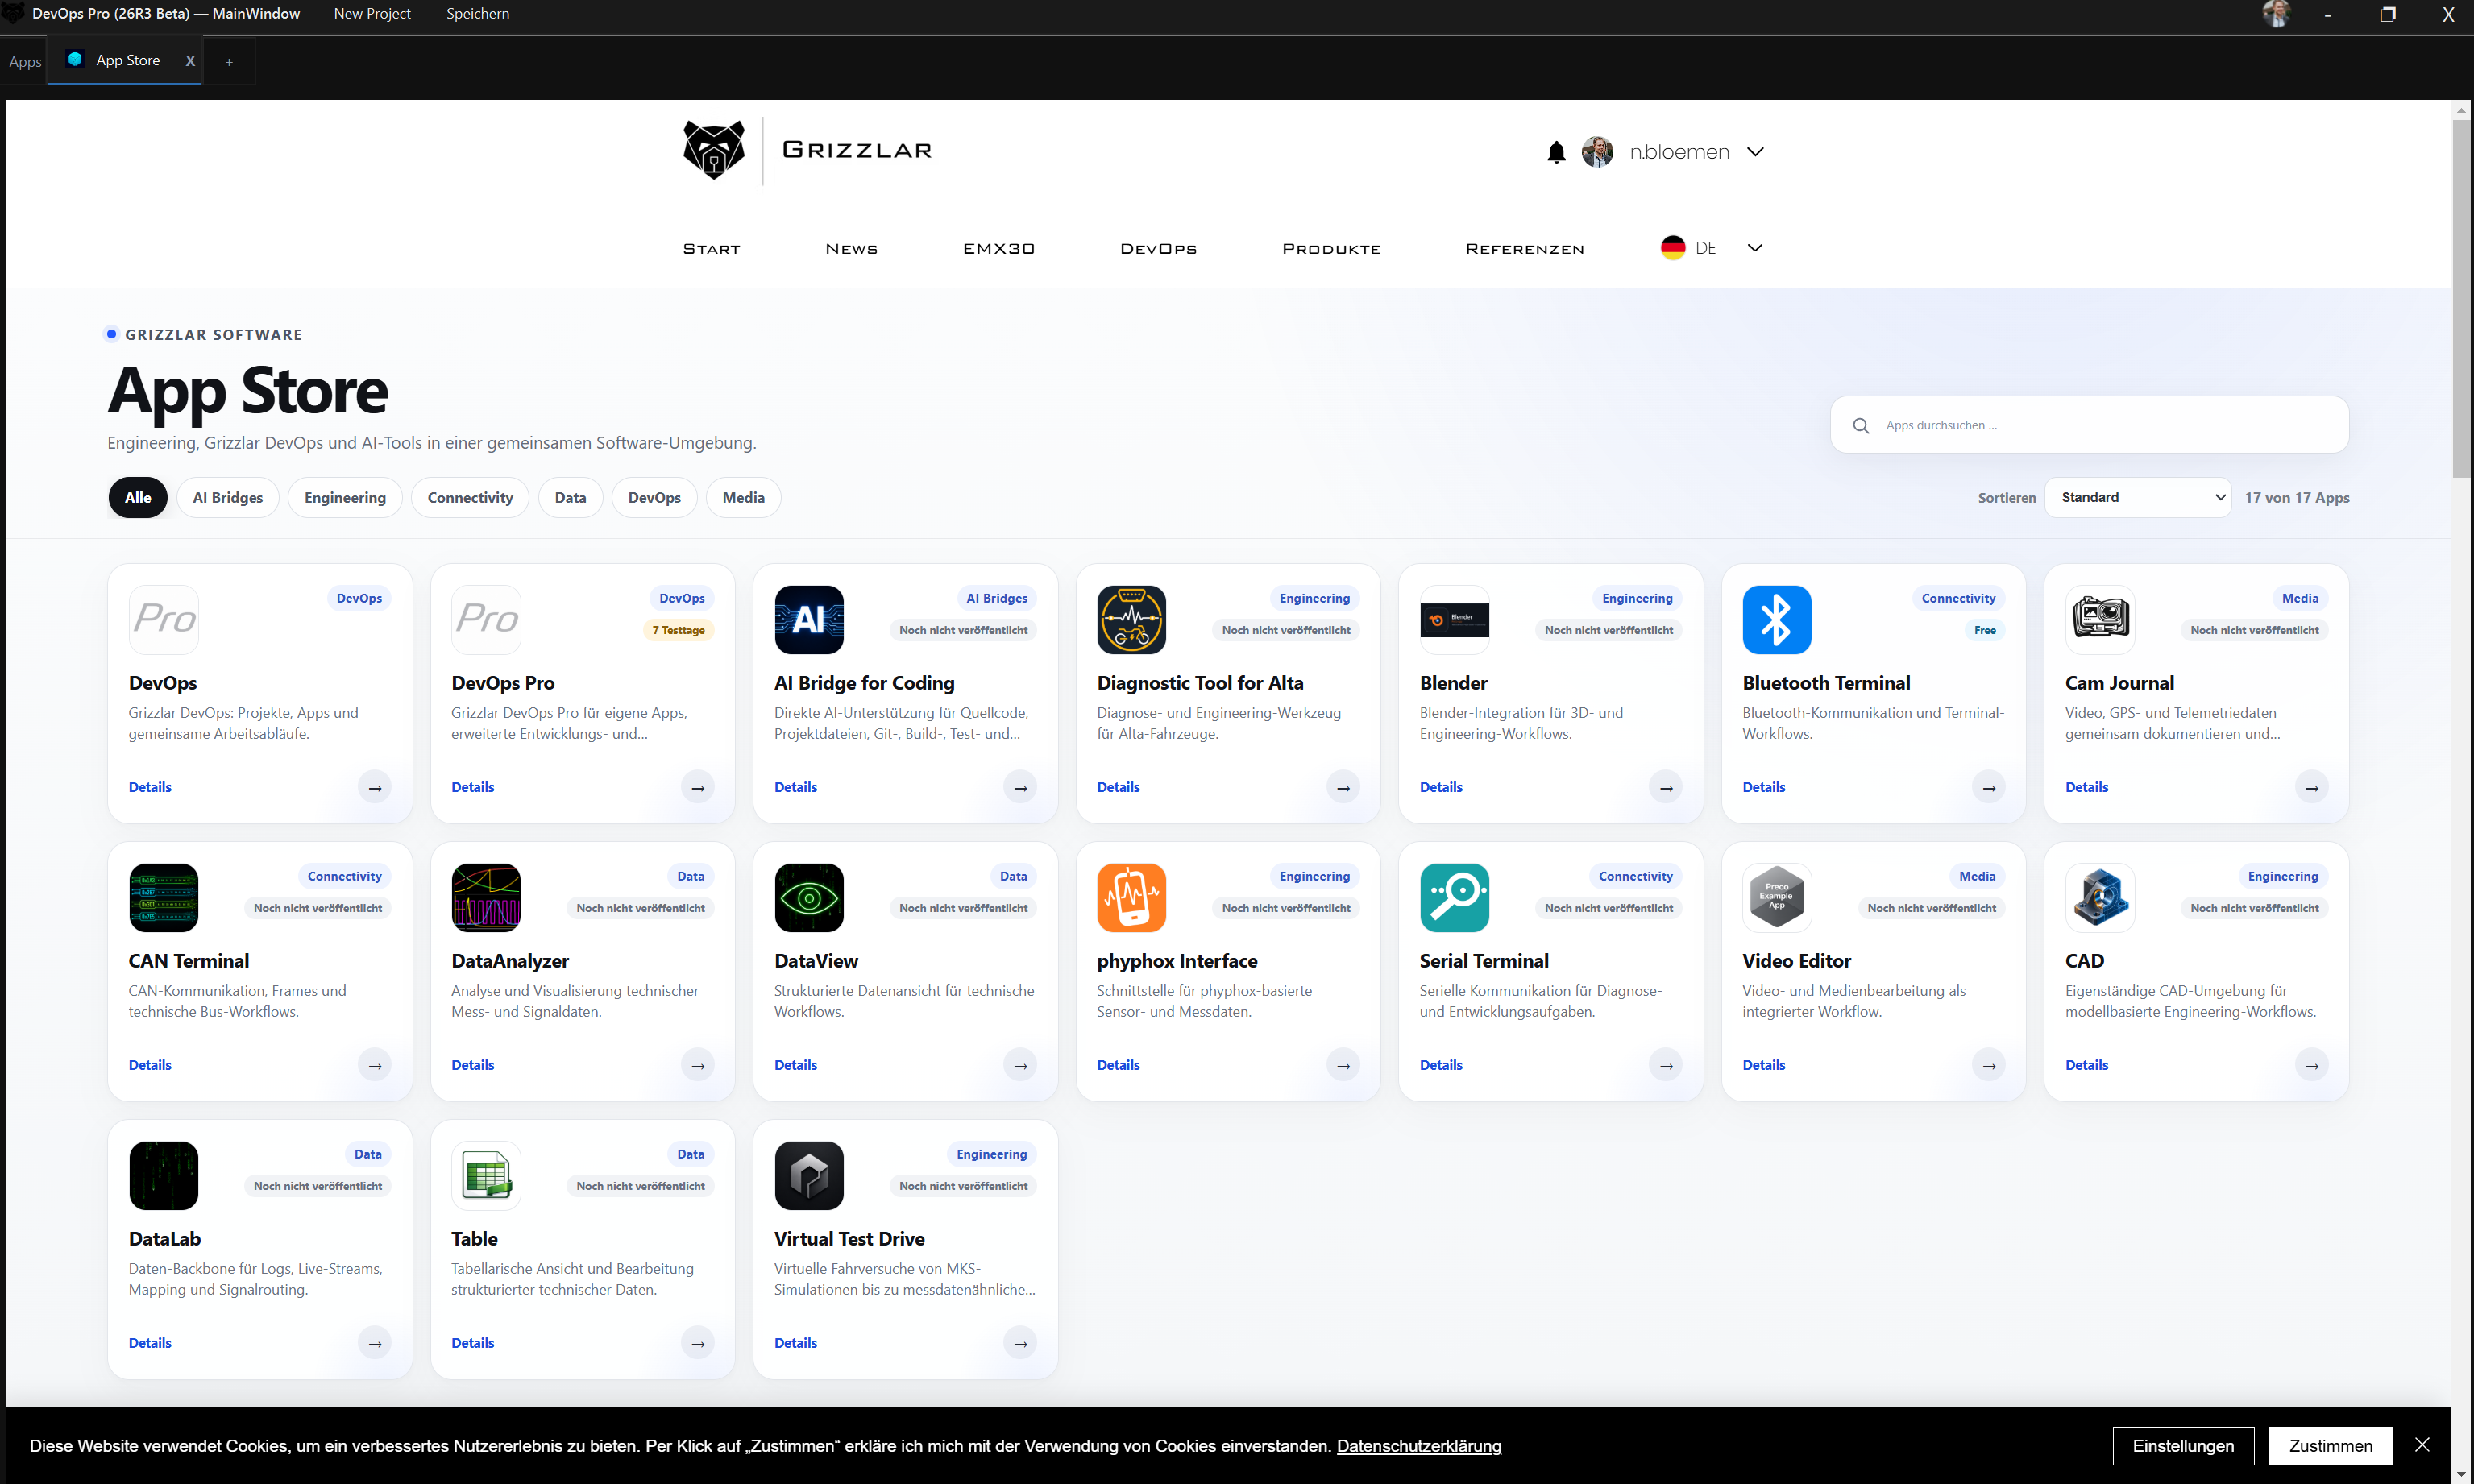This screenshot has height=1484, width=2474.
Task: Filter apps by Media category
Action: [743, 498]
